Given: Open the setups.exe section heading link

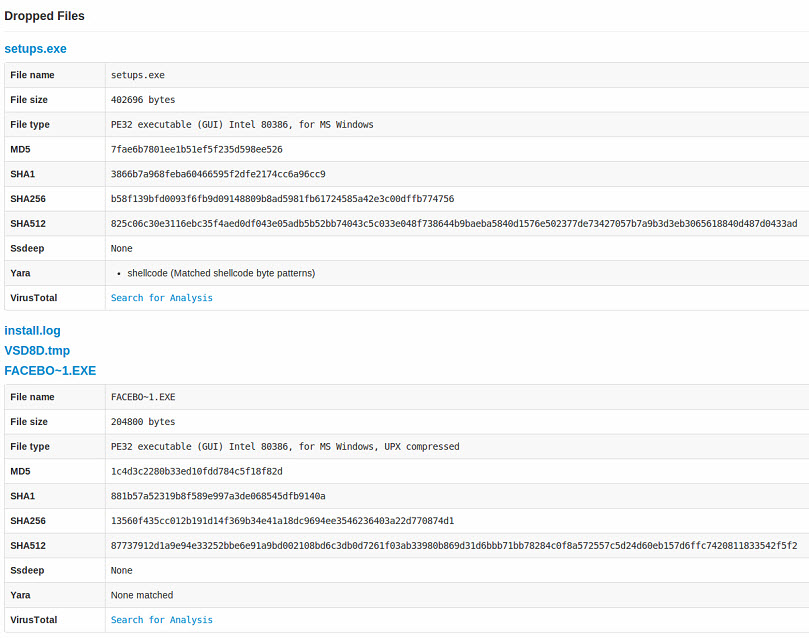Looking at the screenshot, I should click(35, 48).
